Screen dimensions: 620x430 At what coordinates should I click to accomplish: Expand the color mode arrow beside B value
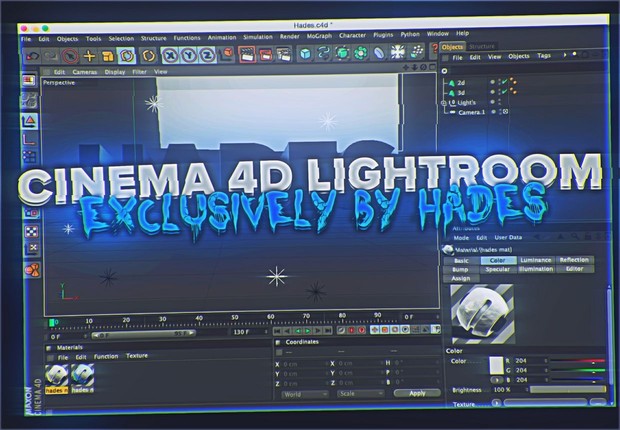click(x=497, y=380)
